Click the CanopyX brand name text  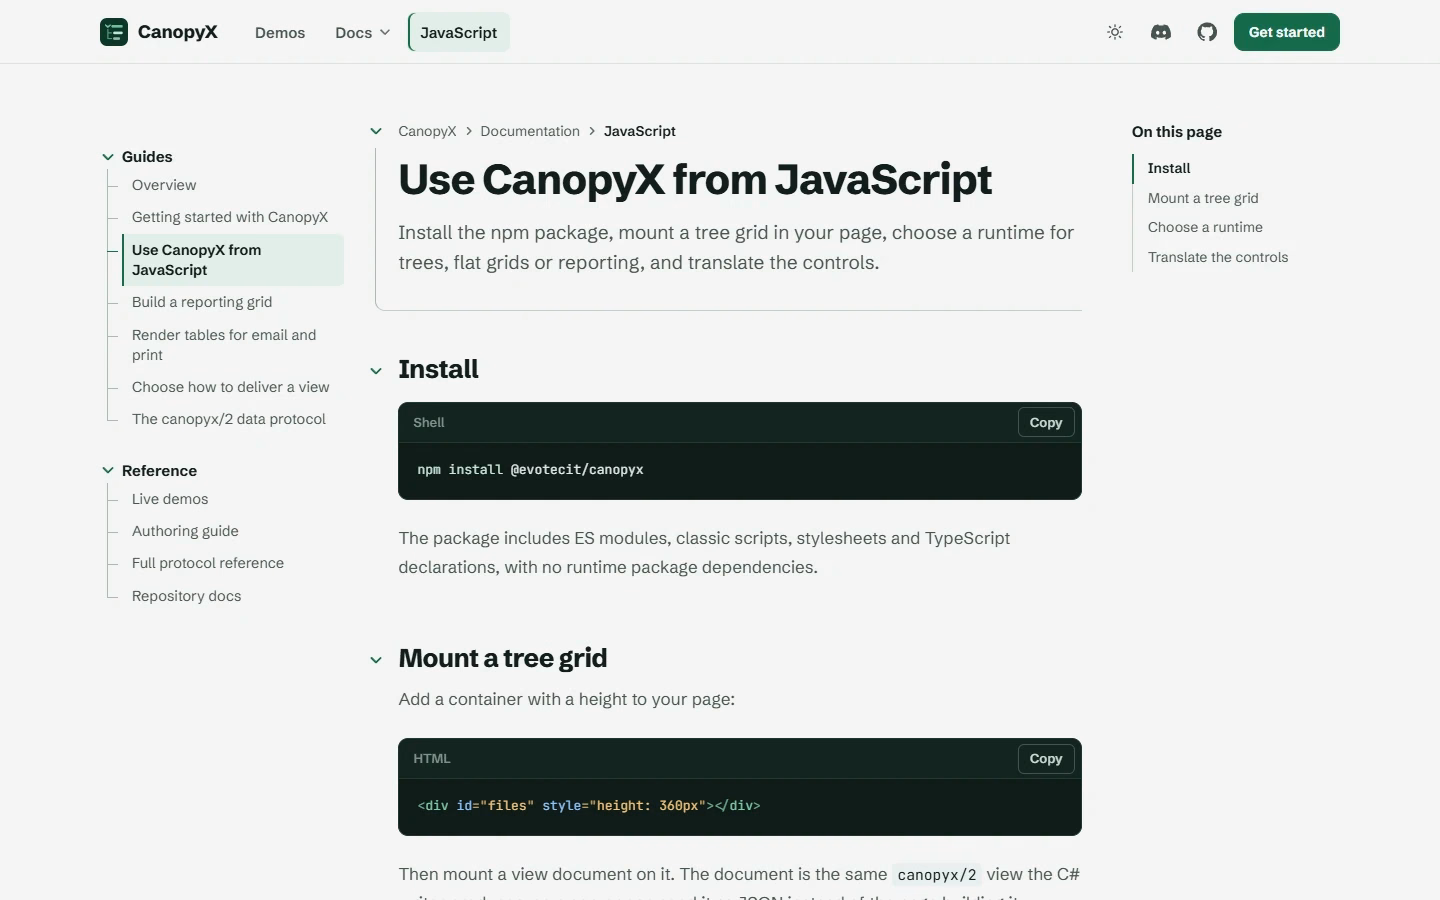point(178,32)
